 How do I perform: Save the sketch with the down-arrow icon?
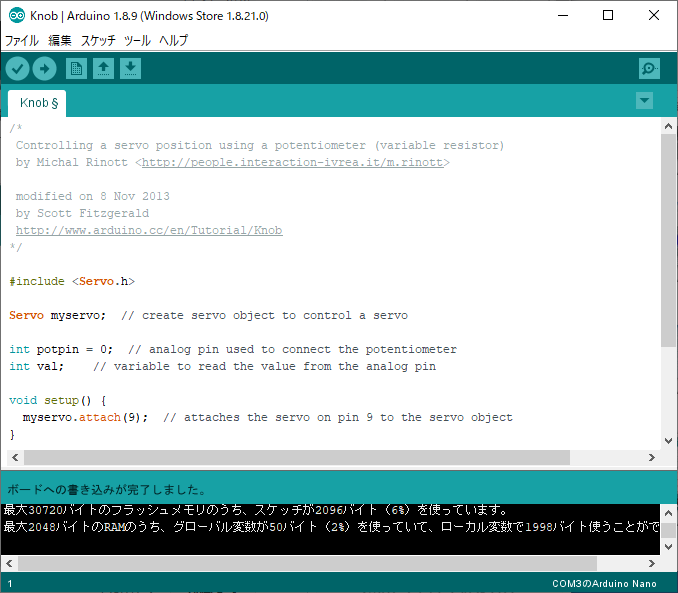[130, 68]
